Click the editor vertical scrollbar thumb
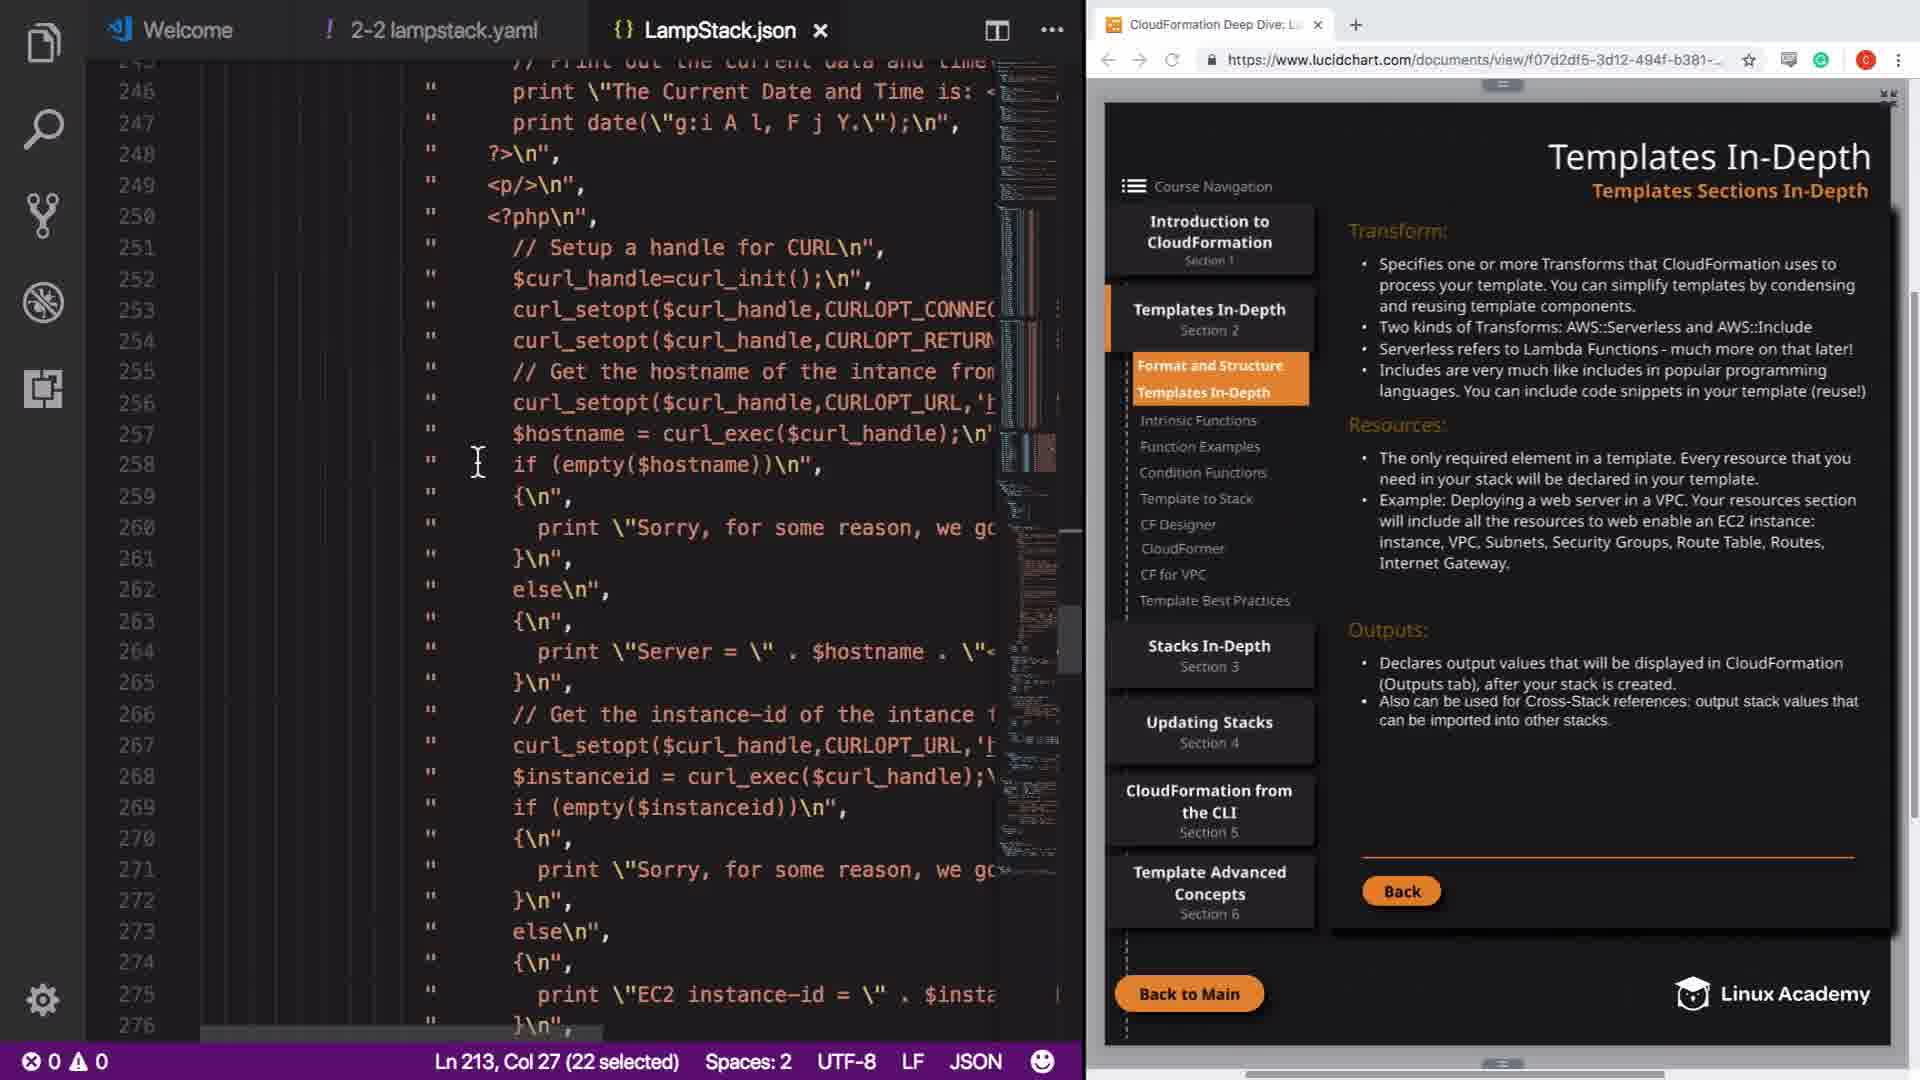Viewport: 1920px width, 1080px height. (1070, 638)
